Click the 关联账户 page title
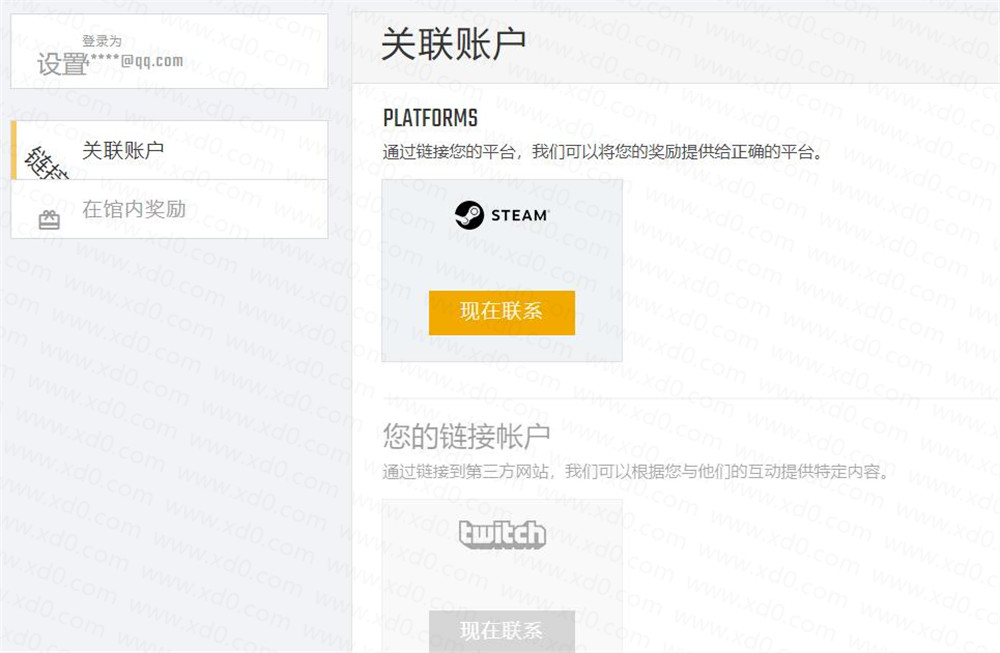Screen dimensions: 1000x653 point(453,44)
